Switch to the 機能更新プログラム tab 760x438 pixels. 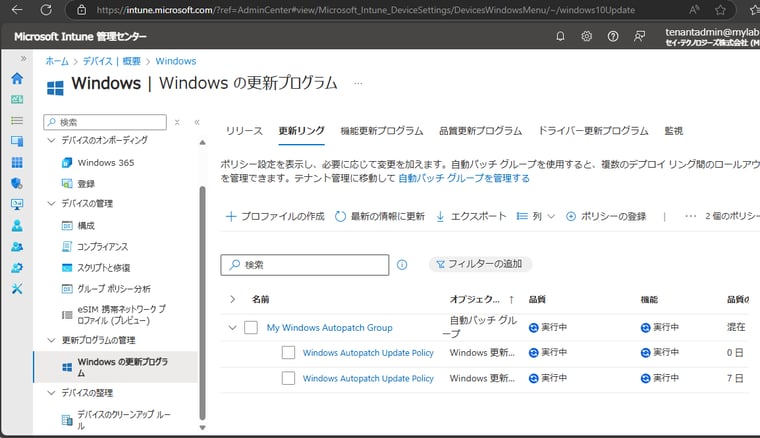[382, 131]
